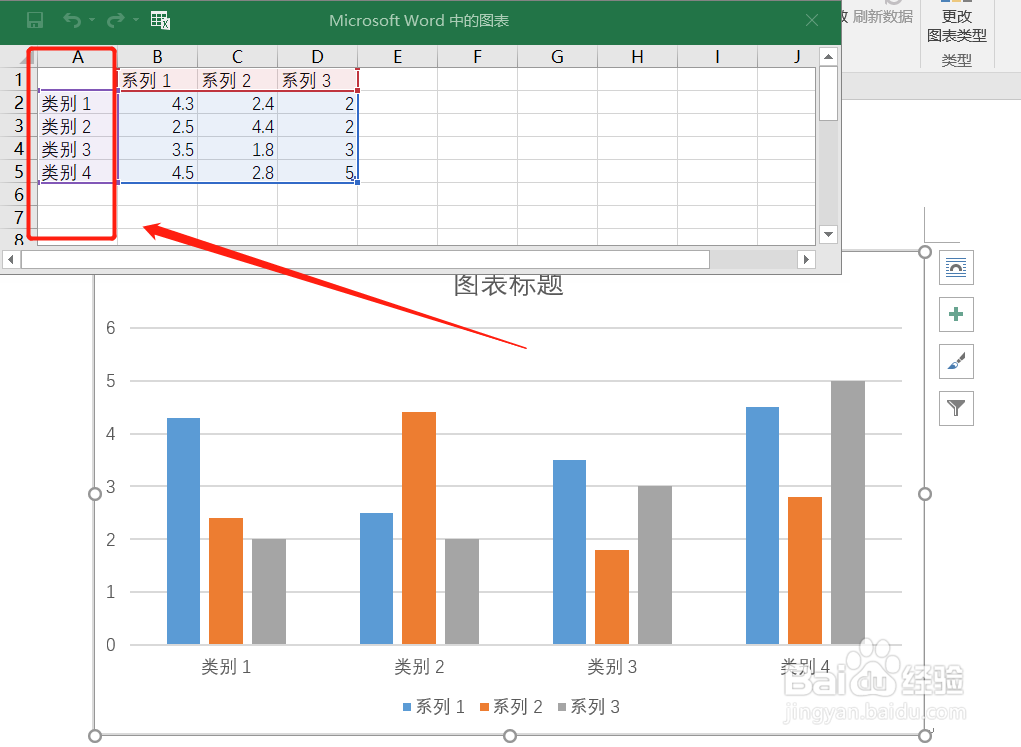Select column D header
Viewport: 1021px width, 747px height.
click(x=318, y=57)
